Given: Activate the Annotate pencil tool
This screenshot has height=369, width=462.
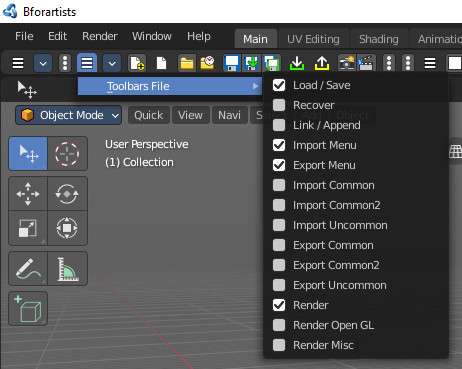Looking at the screenshot, I should (x=28, y=269).
